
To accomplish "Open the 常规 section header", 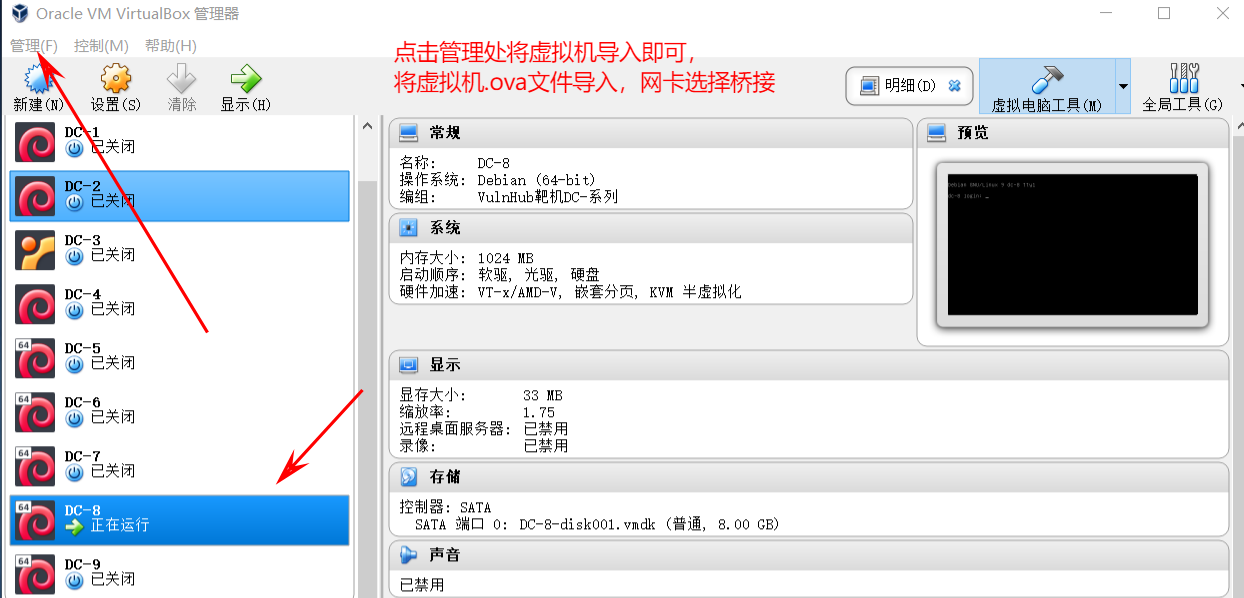I will [x=650, y=133].
